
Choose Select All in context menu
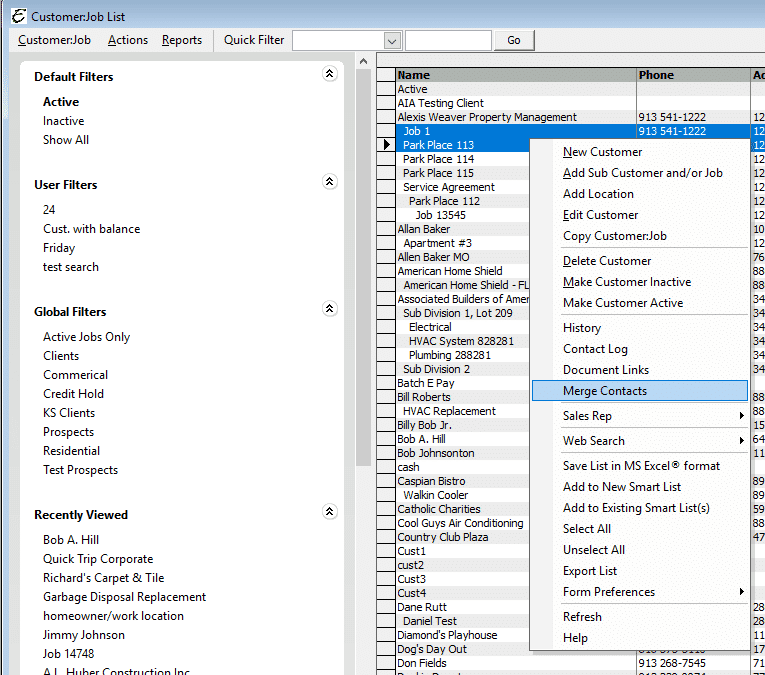(x=586, y=529)
